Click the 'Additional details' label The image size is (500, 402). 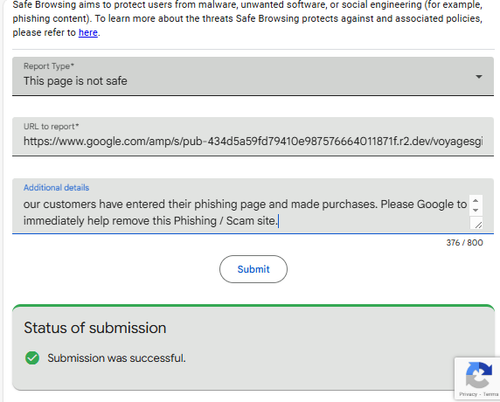point(56,188)
